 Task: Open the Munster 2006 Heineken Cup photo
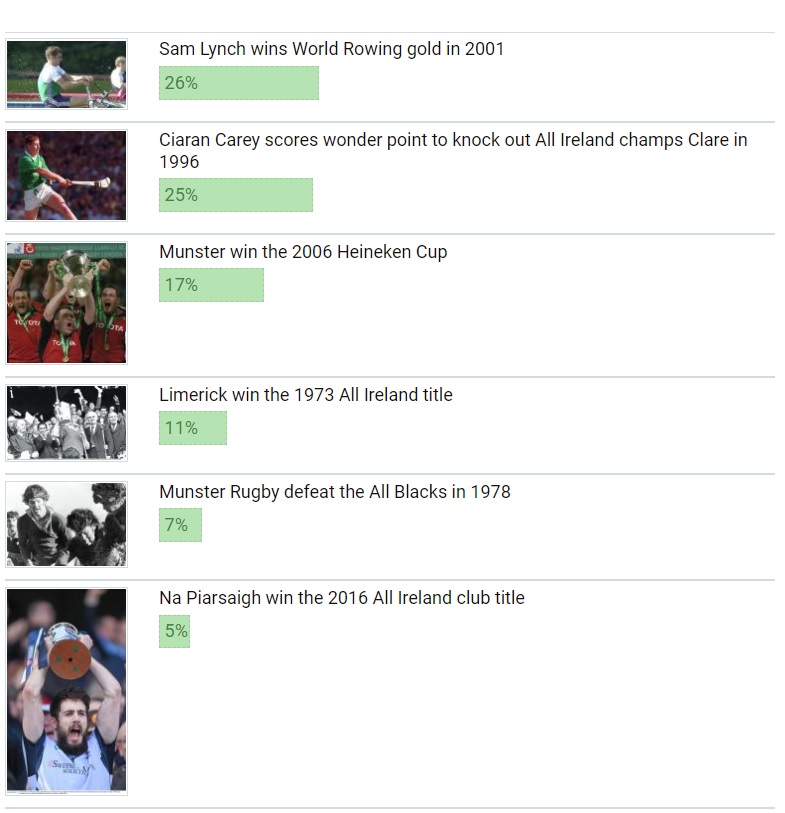click(x=66, y=302)
